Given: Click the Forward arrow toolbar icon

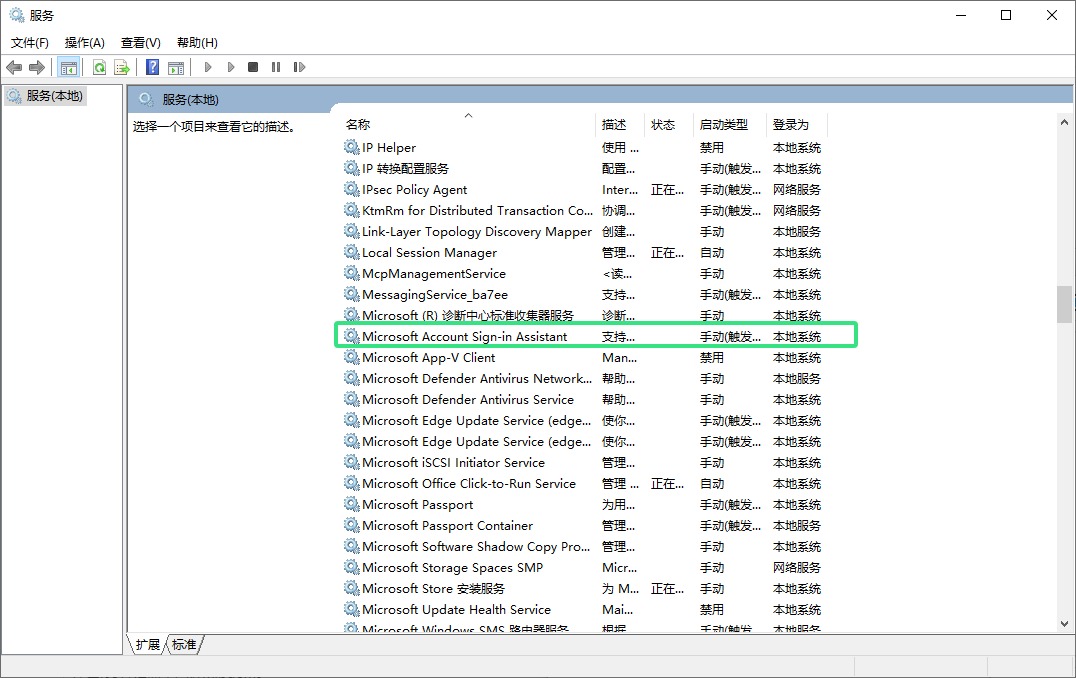Looking at the screenshot, I should [37, 67].
